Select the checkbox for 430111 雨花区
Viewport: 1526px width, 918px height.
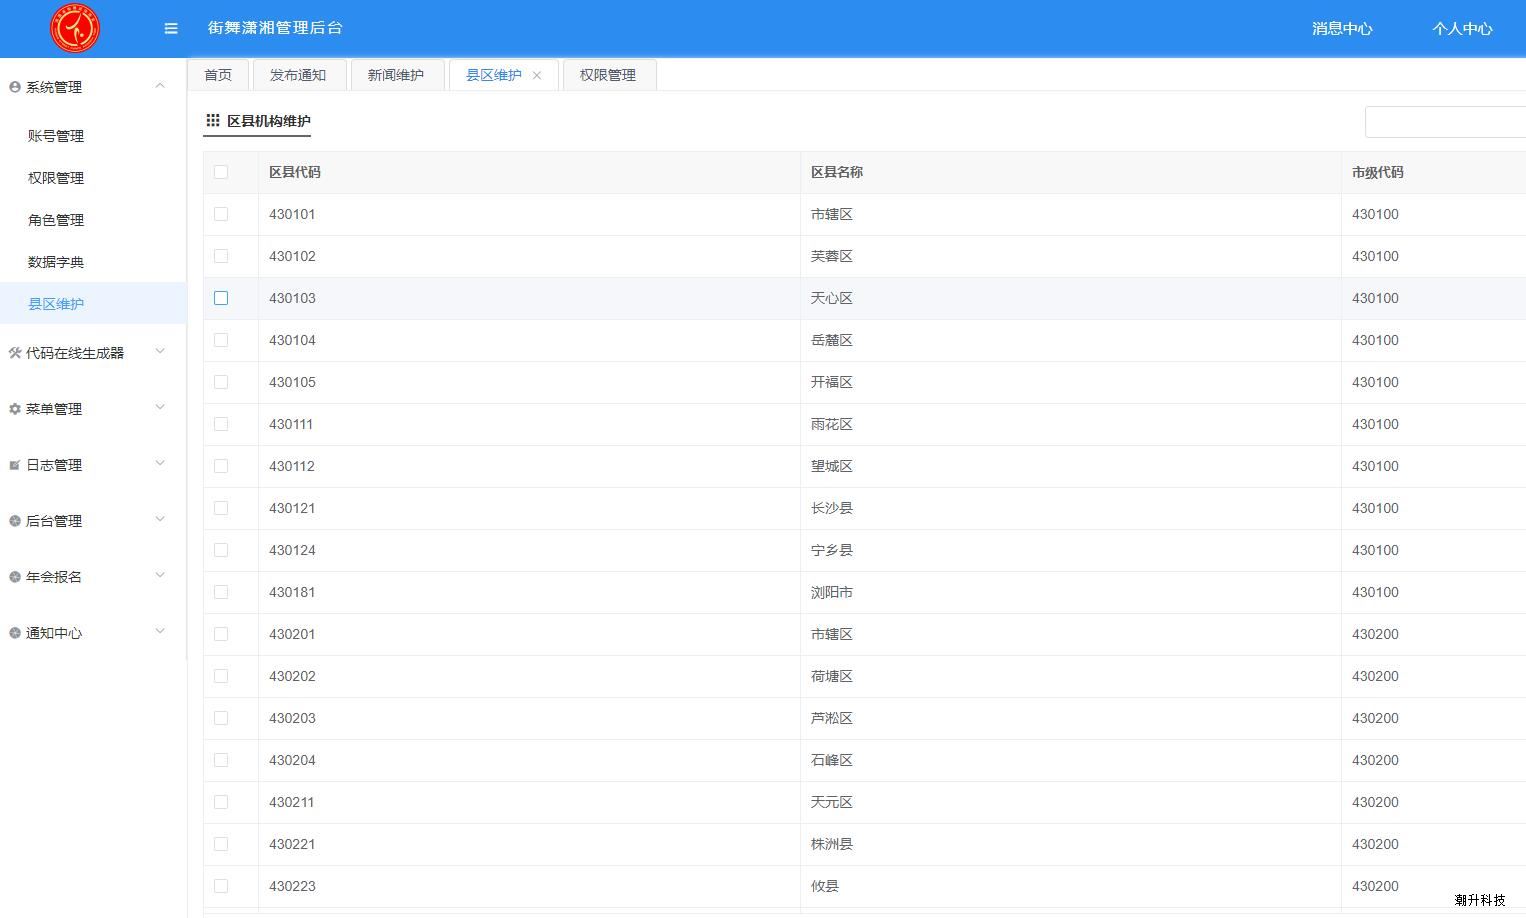click(221, 424)
